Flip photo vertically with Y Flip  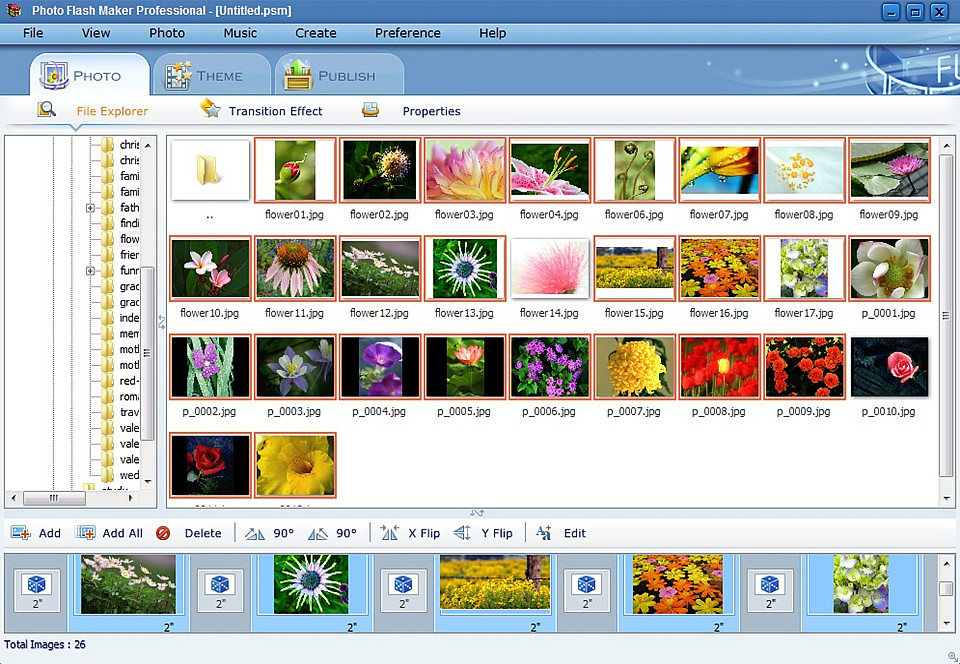(462, 533)
